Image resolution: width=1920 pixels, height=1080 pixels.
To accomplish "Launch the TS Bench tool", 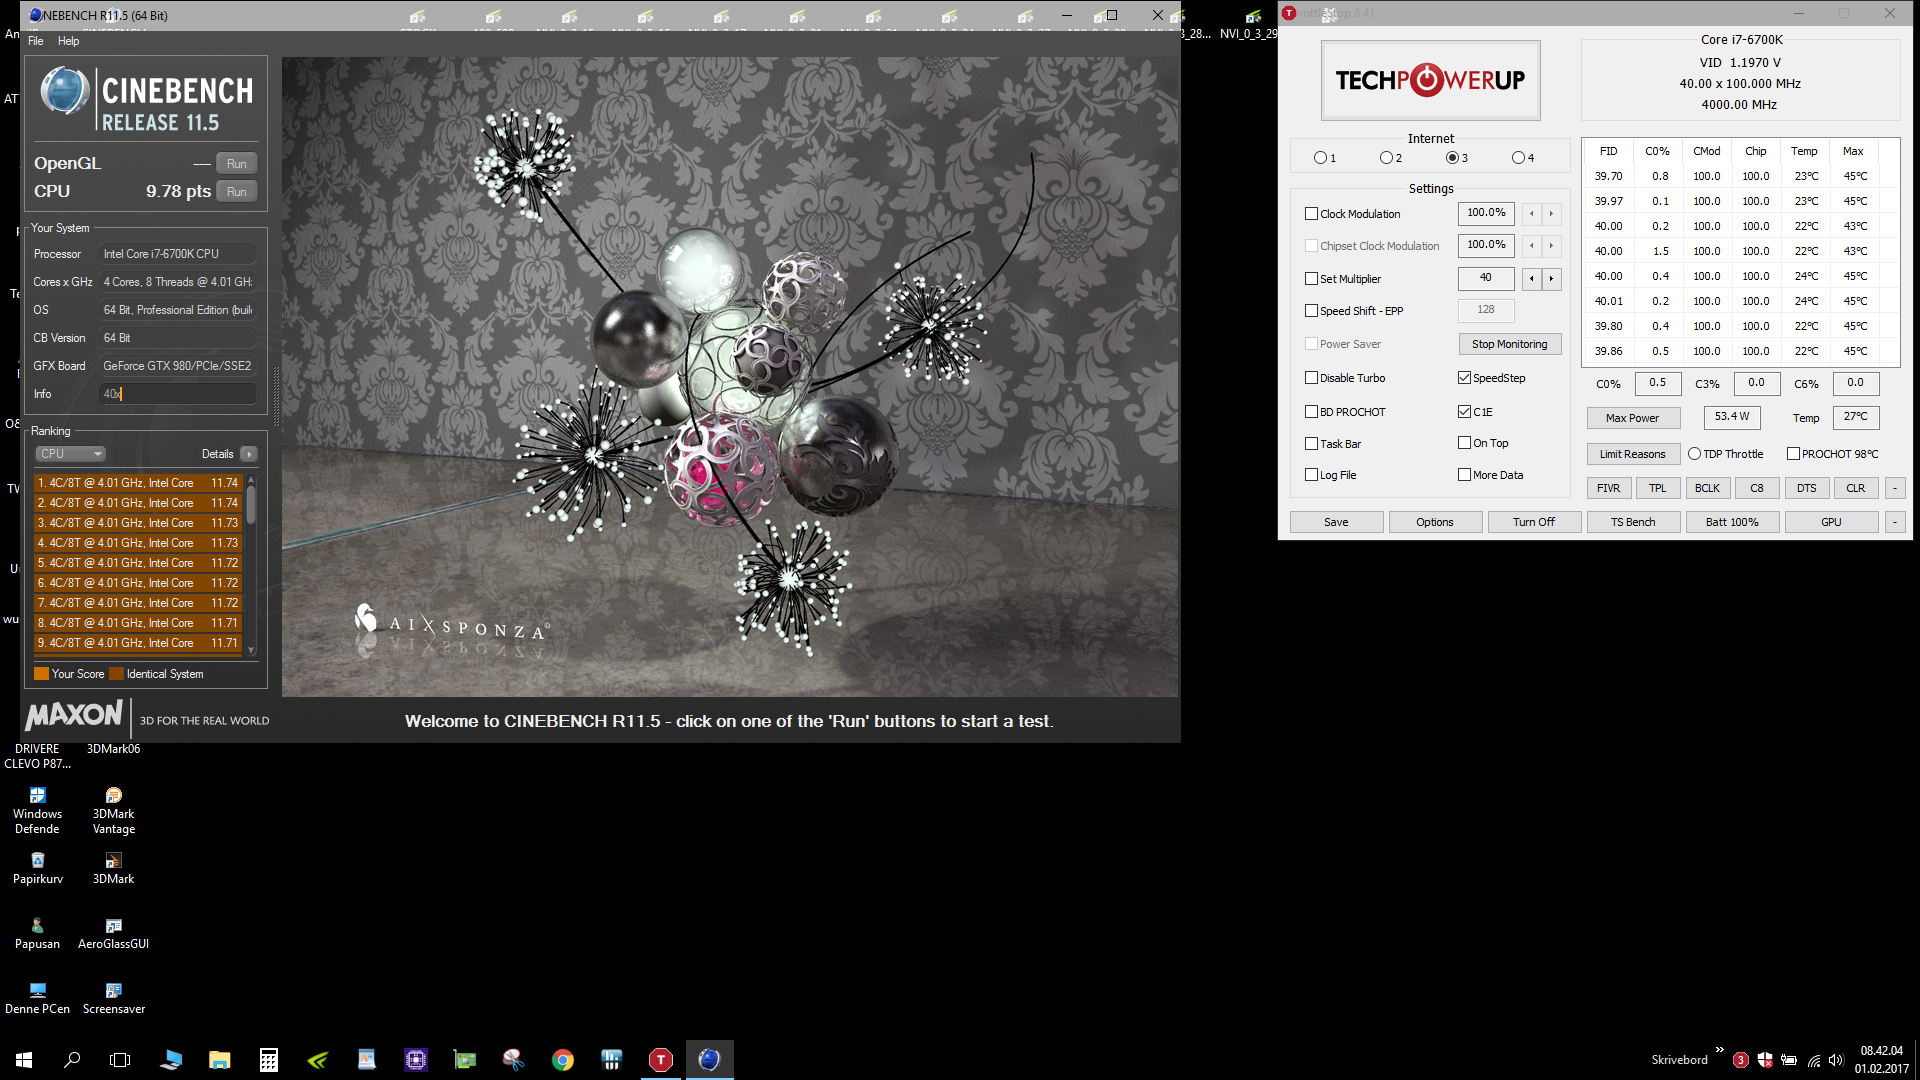I will tap(1633, 522).
